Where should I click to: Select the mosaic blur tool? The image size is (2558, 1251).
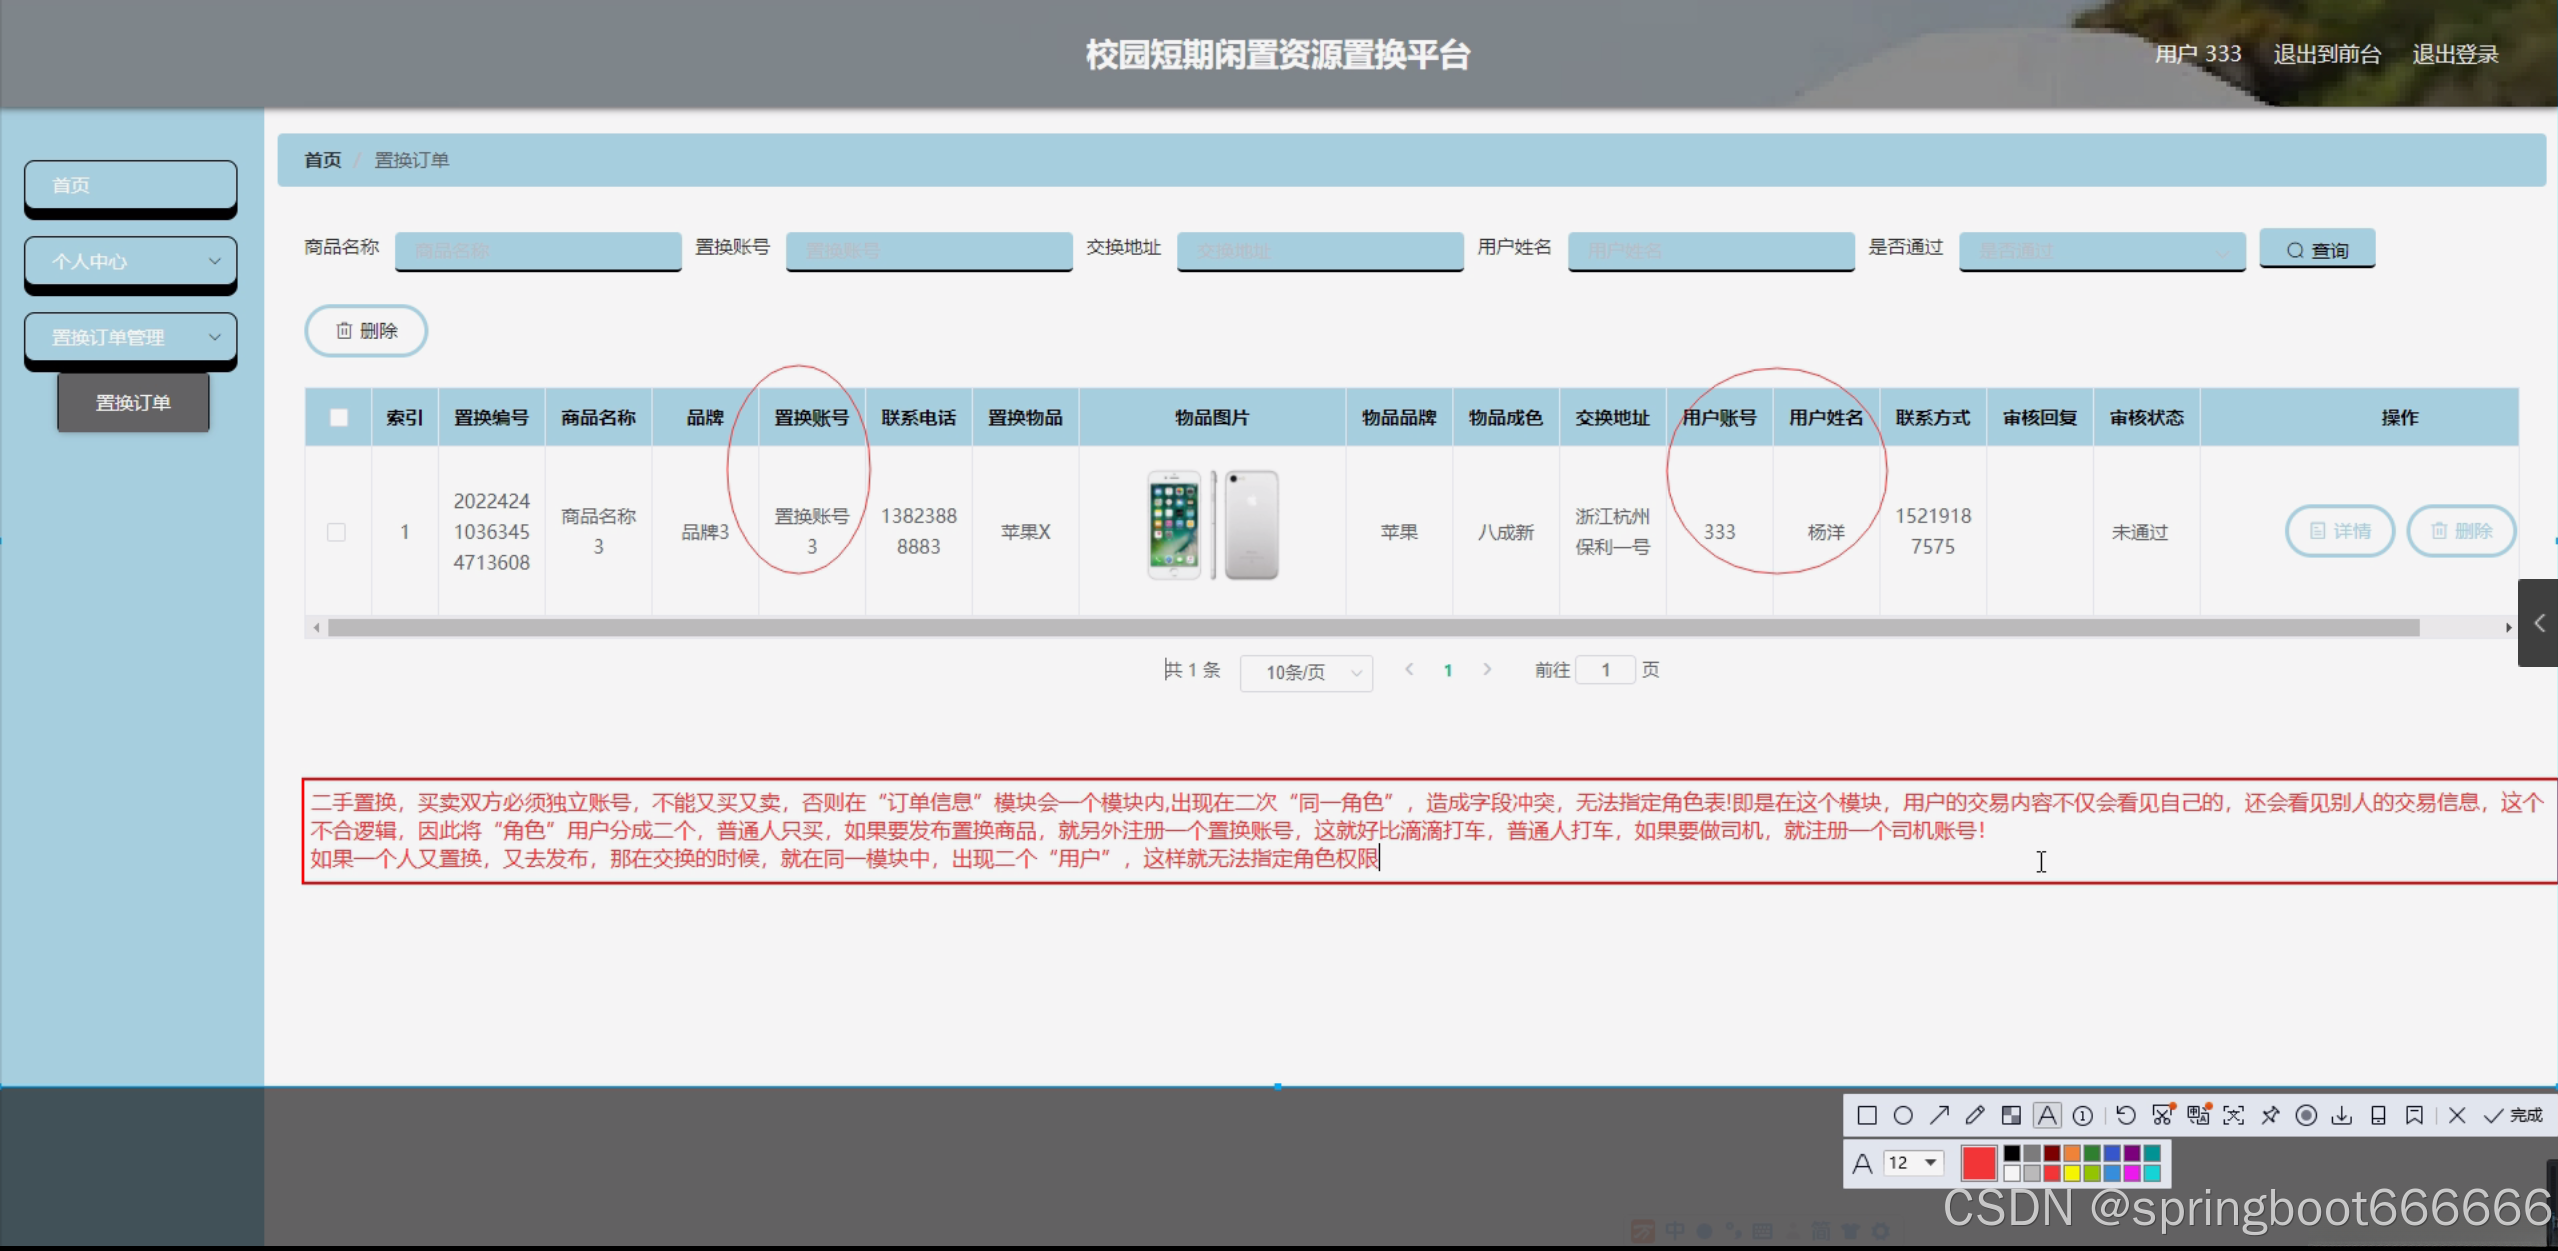[x=2011, y=1115]
